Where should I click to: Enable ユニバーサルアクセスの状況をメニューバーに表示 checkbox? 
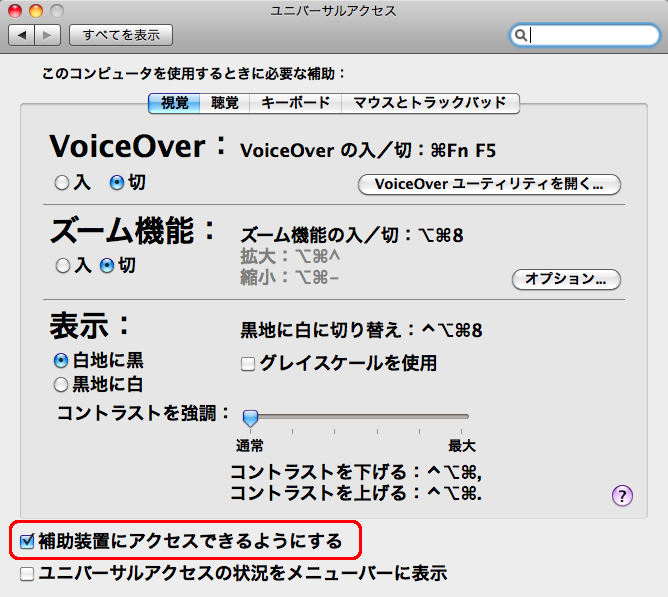pos(27,574)
